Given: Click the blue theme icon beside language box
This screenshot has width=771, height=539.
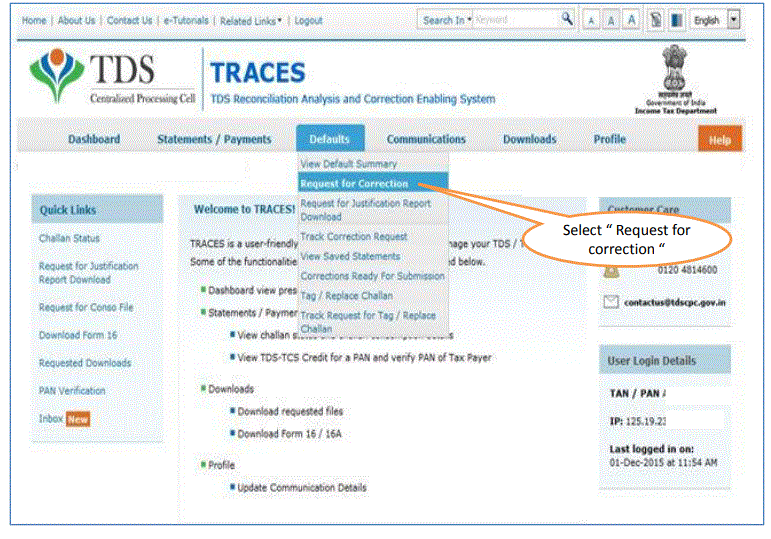Looking at the screenshot, I should point(676,20).
